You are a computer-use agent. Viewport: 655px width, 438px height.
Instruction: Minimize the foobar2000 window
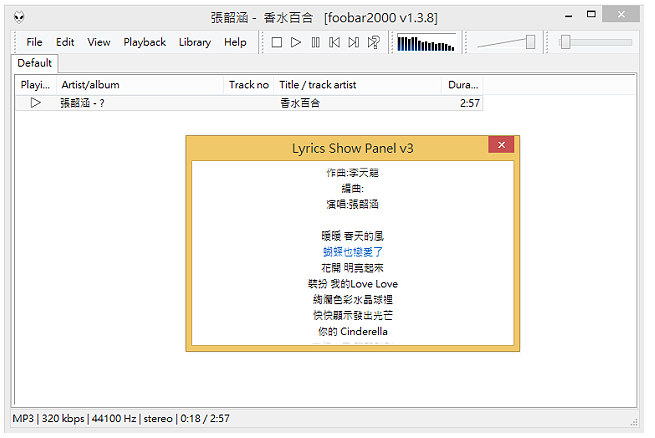click(568, 15)
